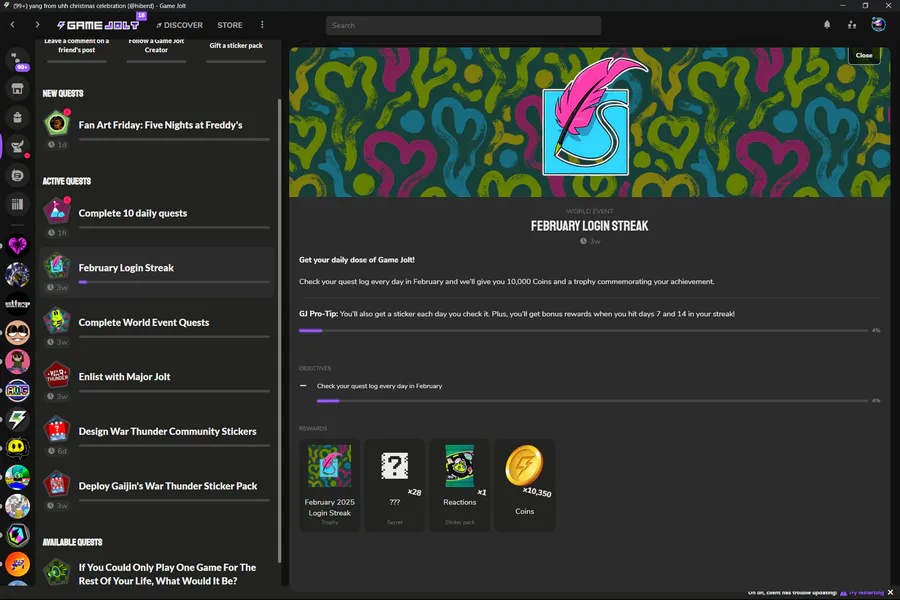Open the Discover tab
Image resolution: width=900 pixels, height=600 pixels.
click(179, 25)
